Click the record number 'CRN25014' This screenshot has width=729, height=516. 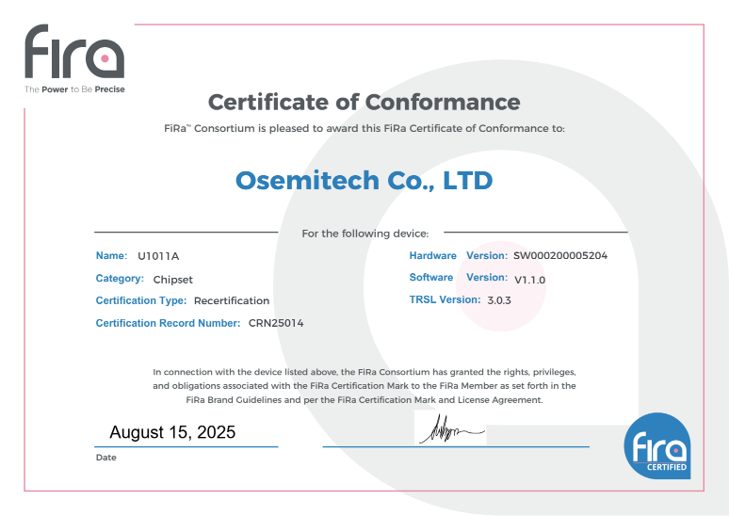[276, 323]
